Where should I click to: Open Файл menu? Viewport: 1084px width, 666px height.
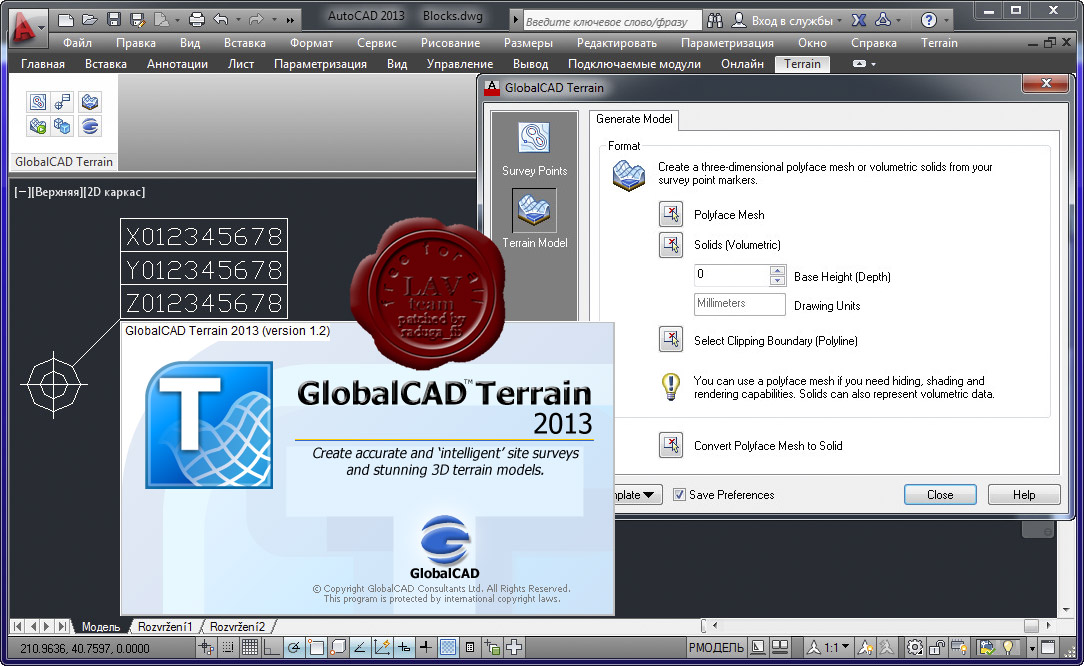77,43
